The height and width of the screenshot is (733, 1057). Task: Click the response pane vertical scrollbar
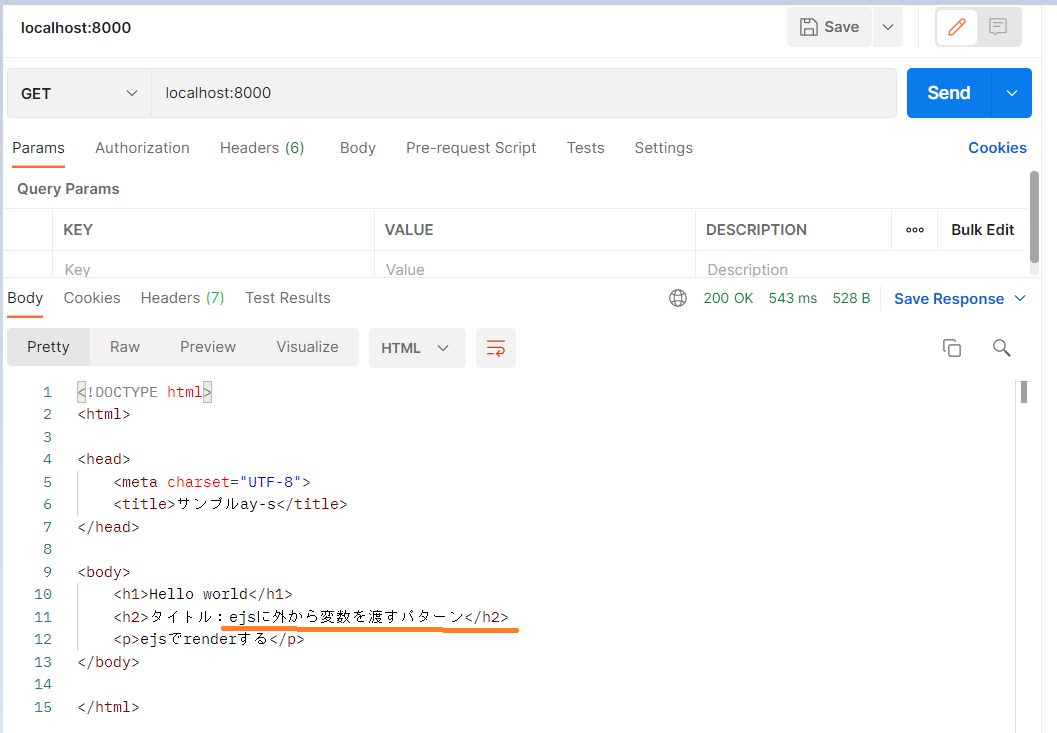point(1023,392)
